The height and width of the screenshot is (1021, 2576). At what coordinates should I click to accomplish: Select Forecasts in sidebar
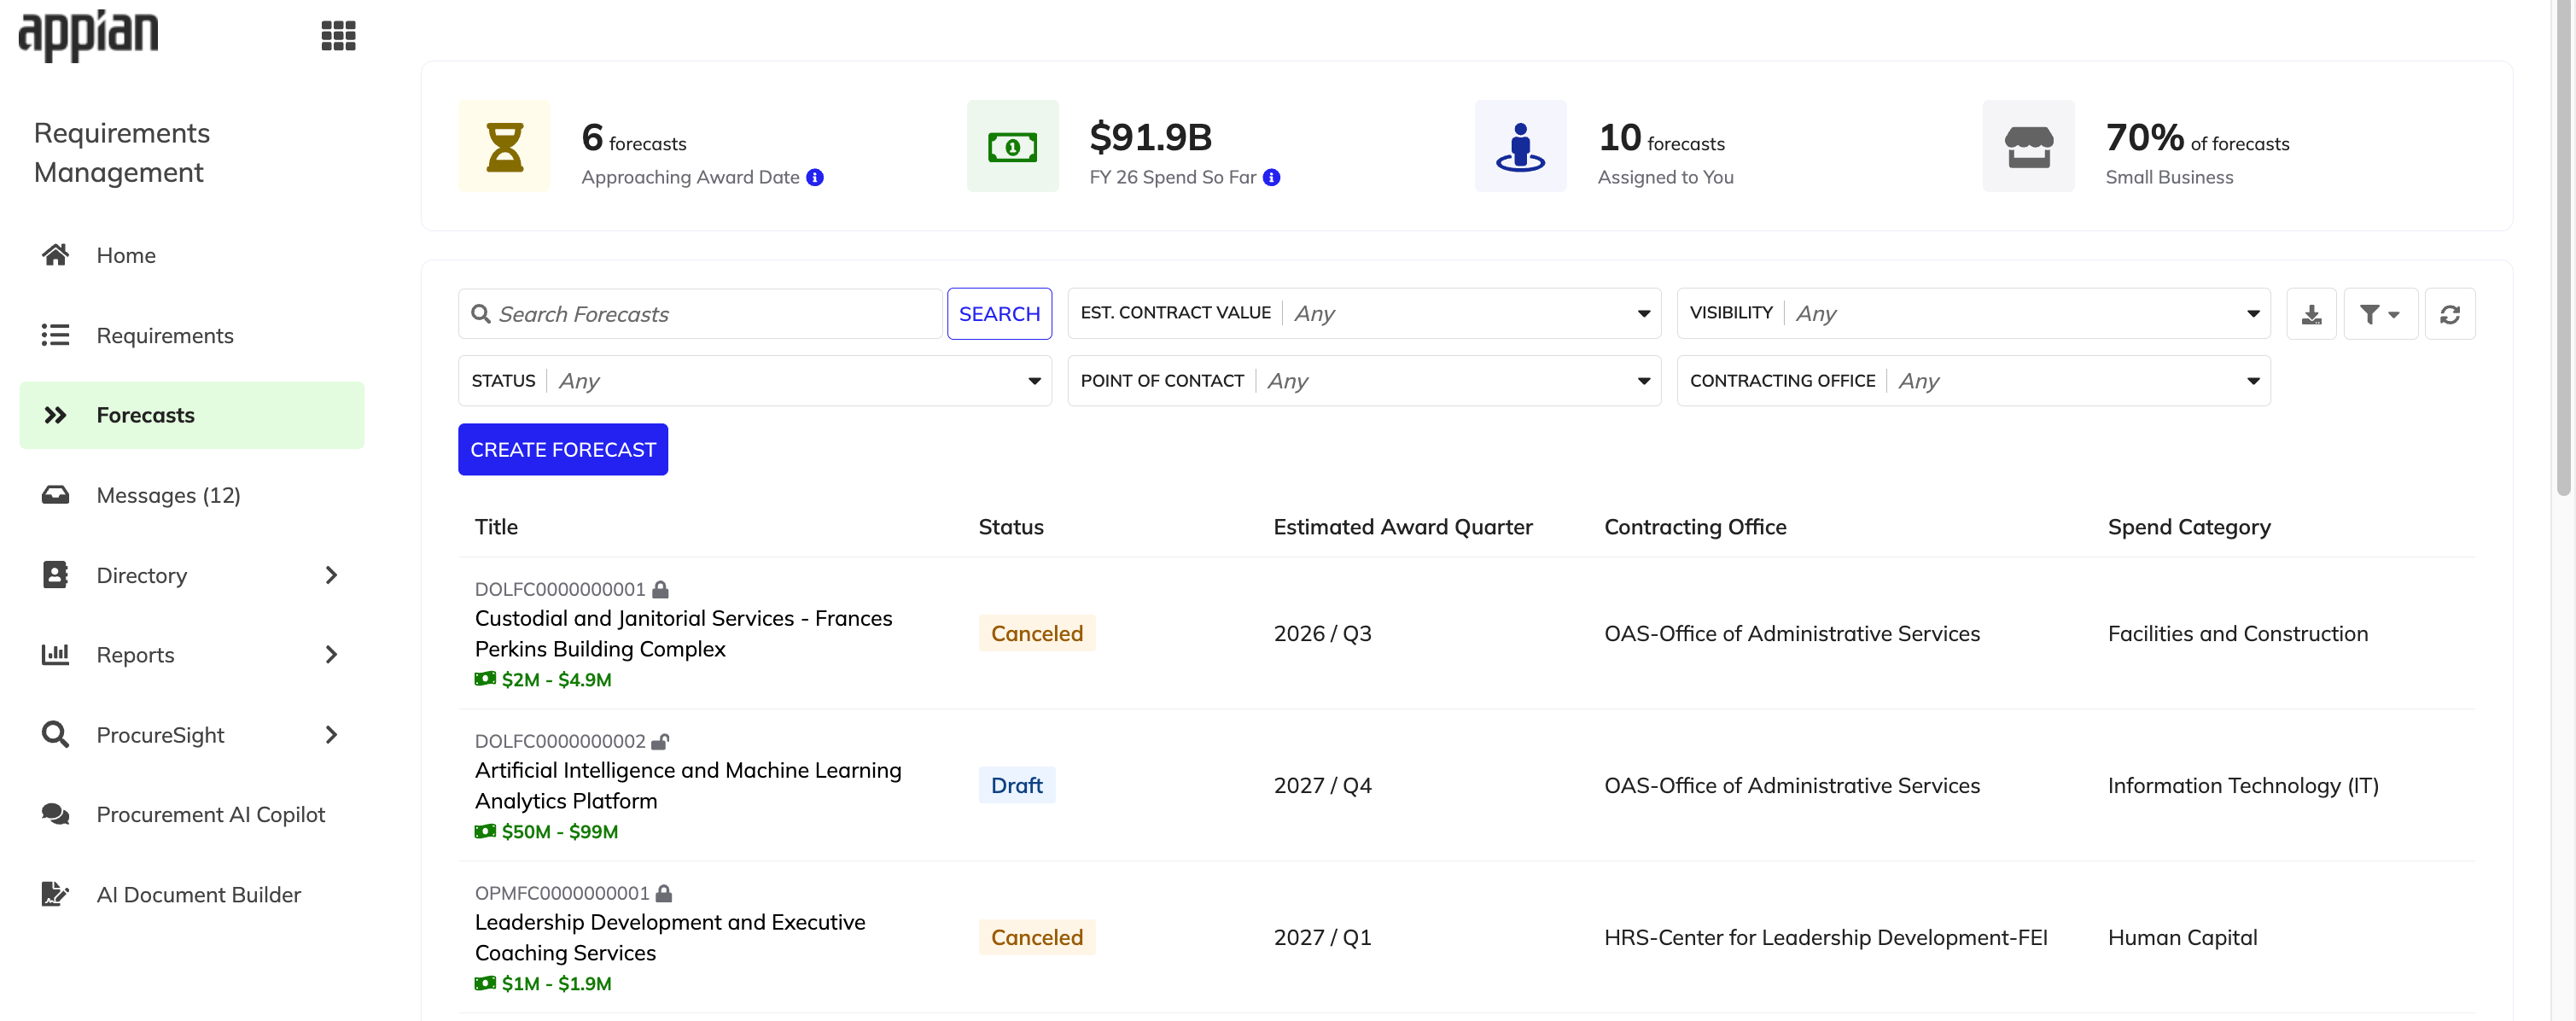[x=192, y=415]
